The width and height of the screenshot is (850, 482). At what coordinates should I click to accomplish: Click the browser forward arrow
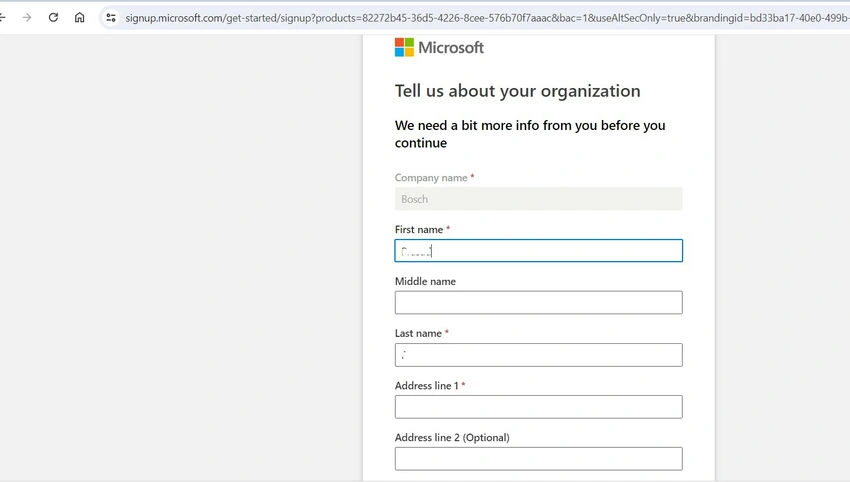click(27, 18)
